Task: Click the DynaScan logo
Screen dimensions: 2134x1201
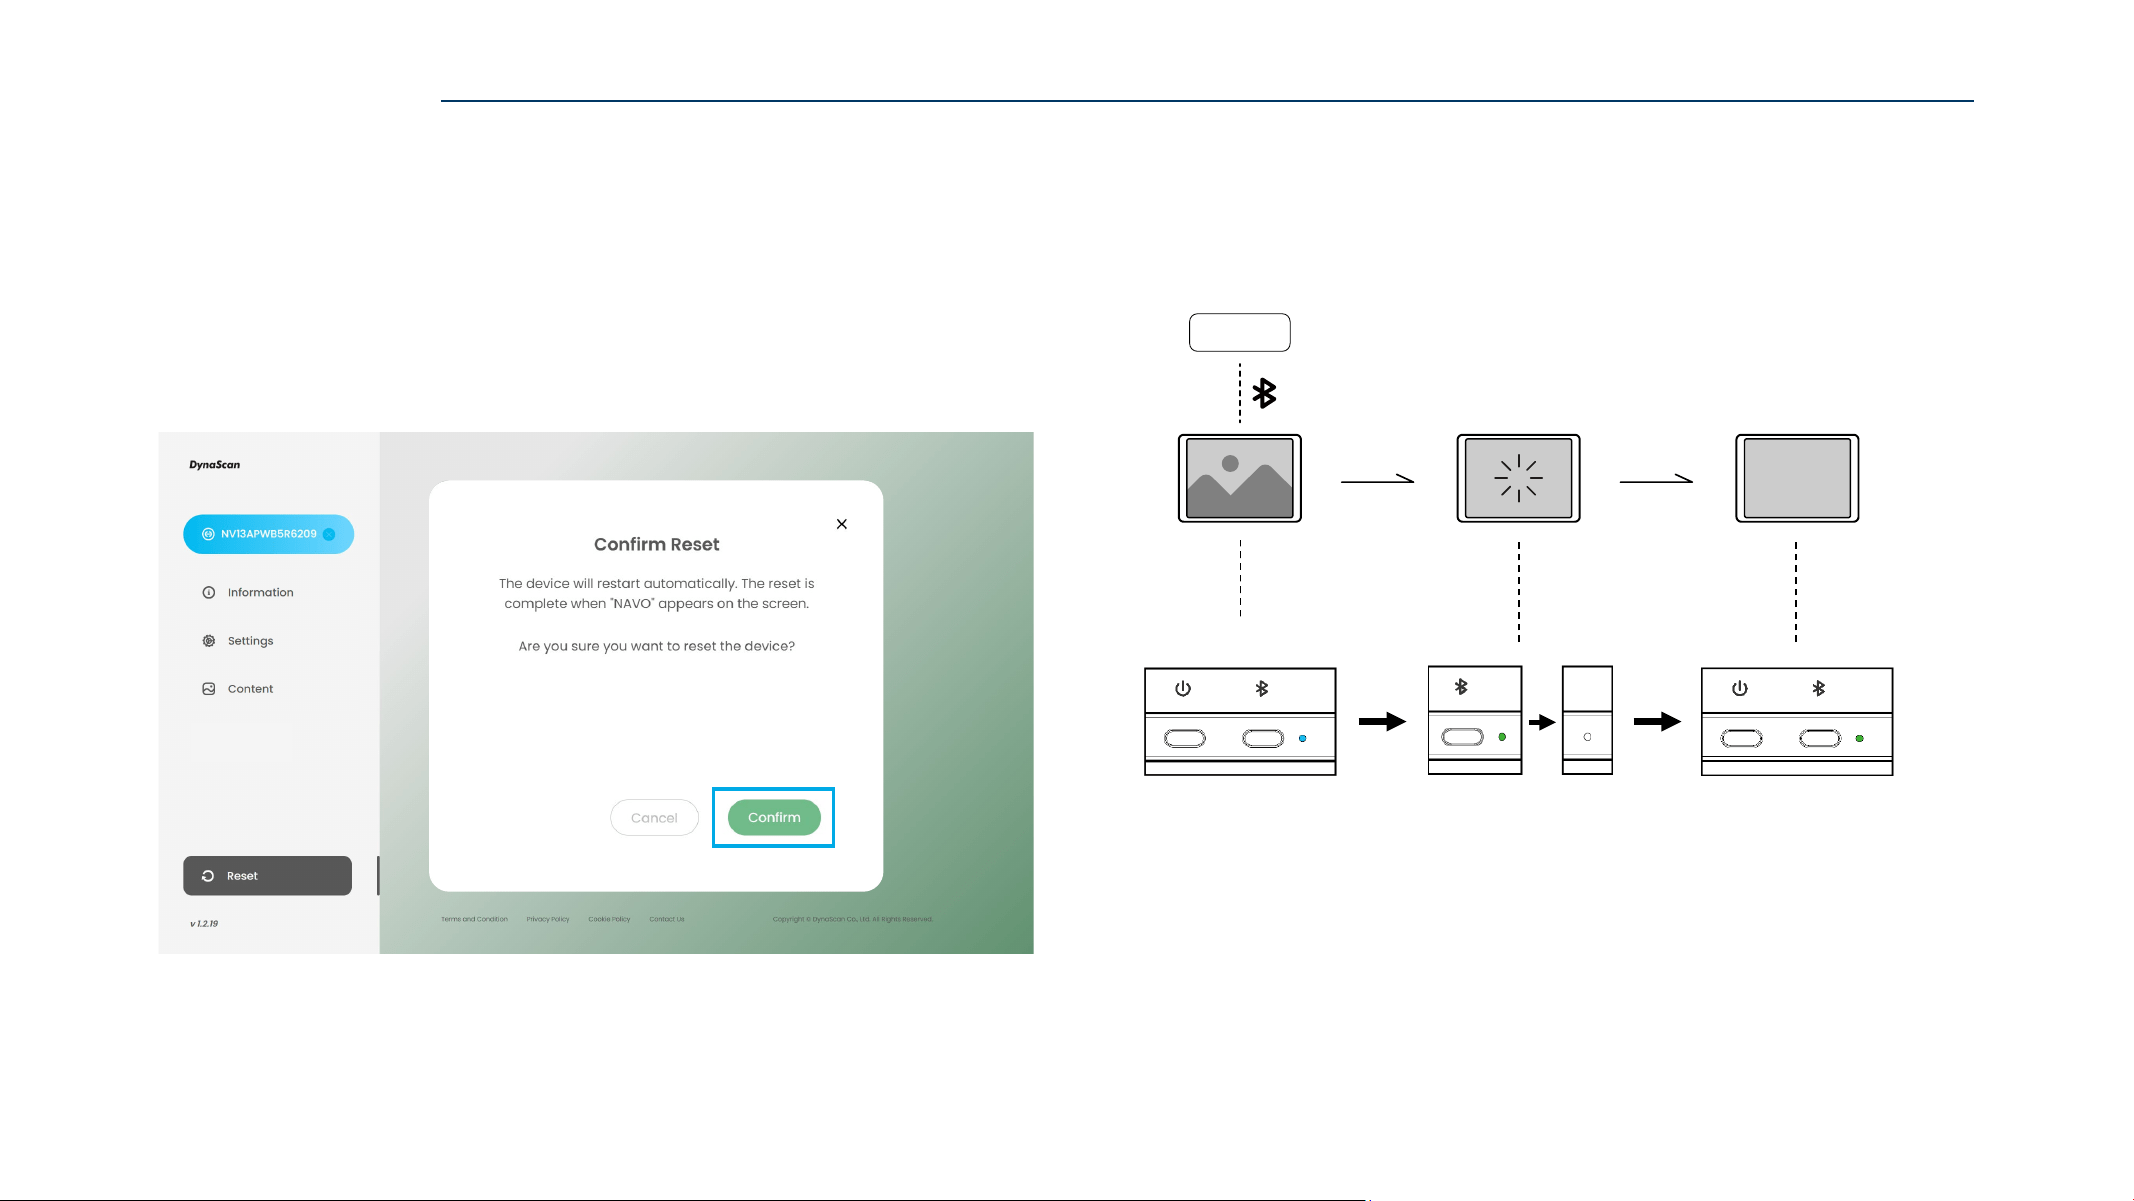Action: (215, 465)
